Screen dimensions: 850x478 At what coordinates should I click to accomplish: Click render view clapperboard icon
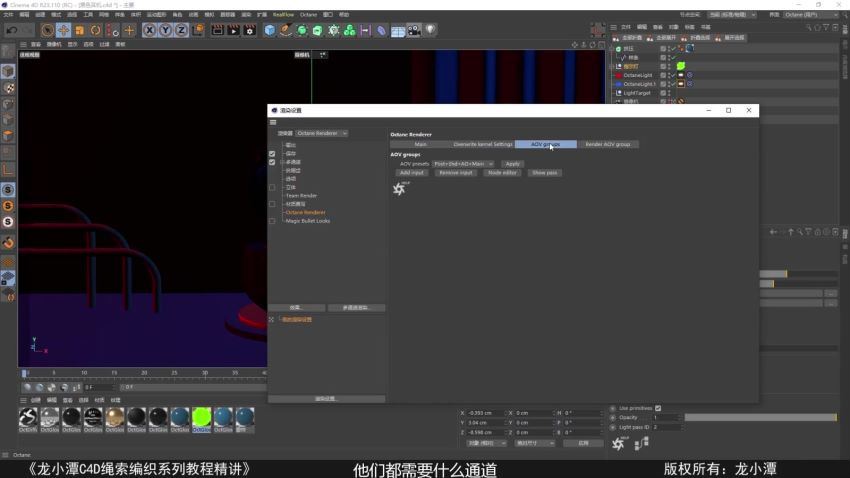[x=217, y=30]
